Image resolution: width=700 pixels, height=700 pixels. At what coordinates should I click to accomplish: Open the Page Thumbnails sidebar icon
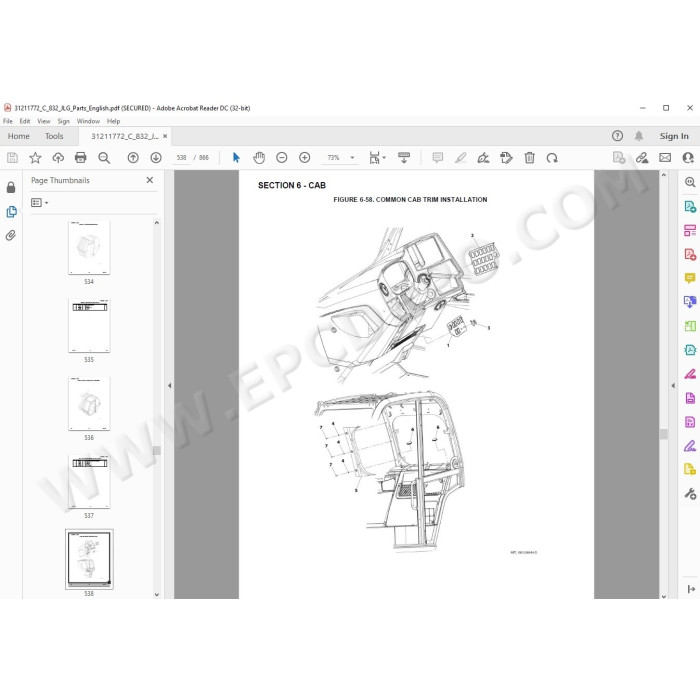tap(12, 212)
